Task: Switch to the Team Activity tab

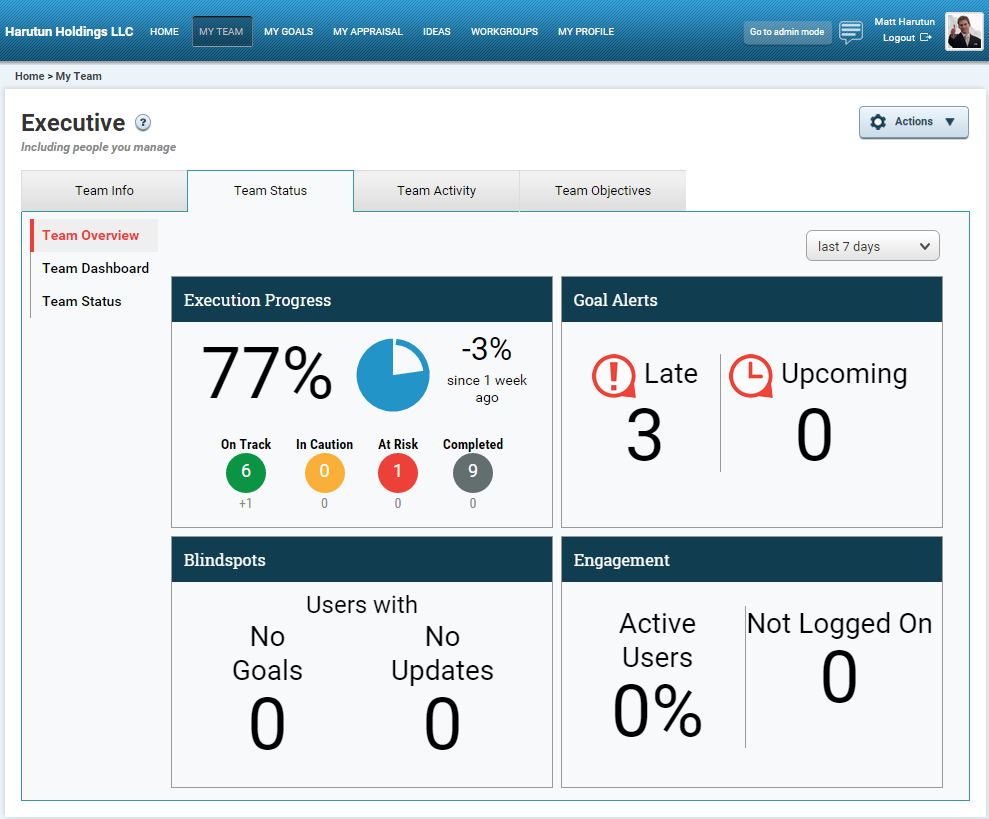Action: coord(436,191)
